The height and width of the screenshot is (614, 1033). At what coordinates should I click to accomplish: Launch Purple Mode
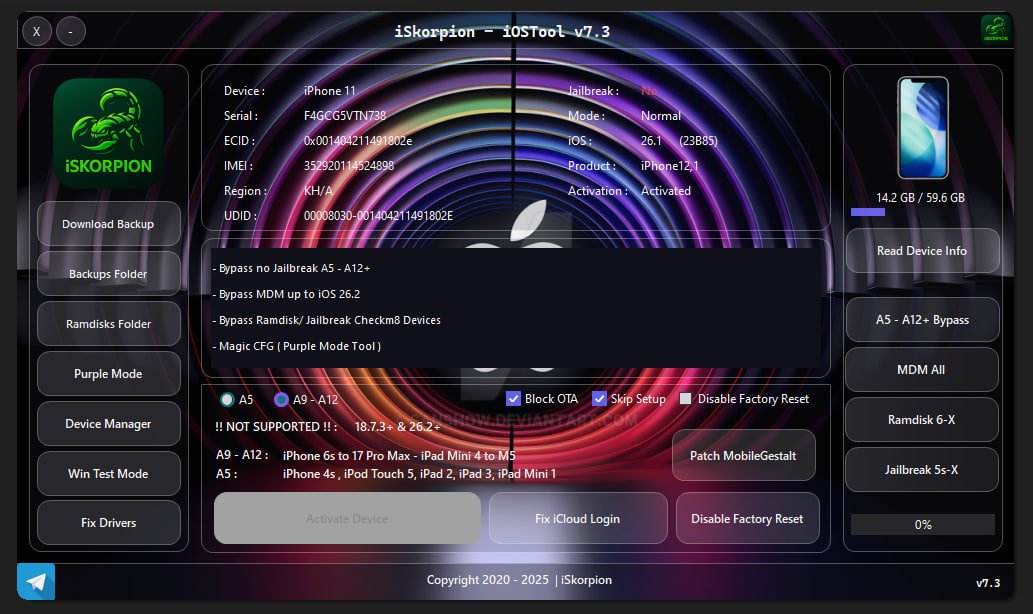click(x=109, y=374)
